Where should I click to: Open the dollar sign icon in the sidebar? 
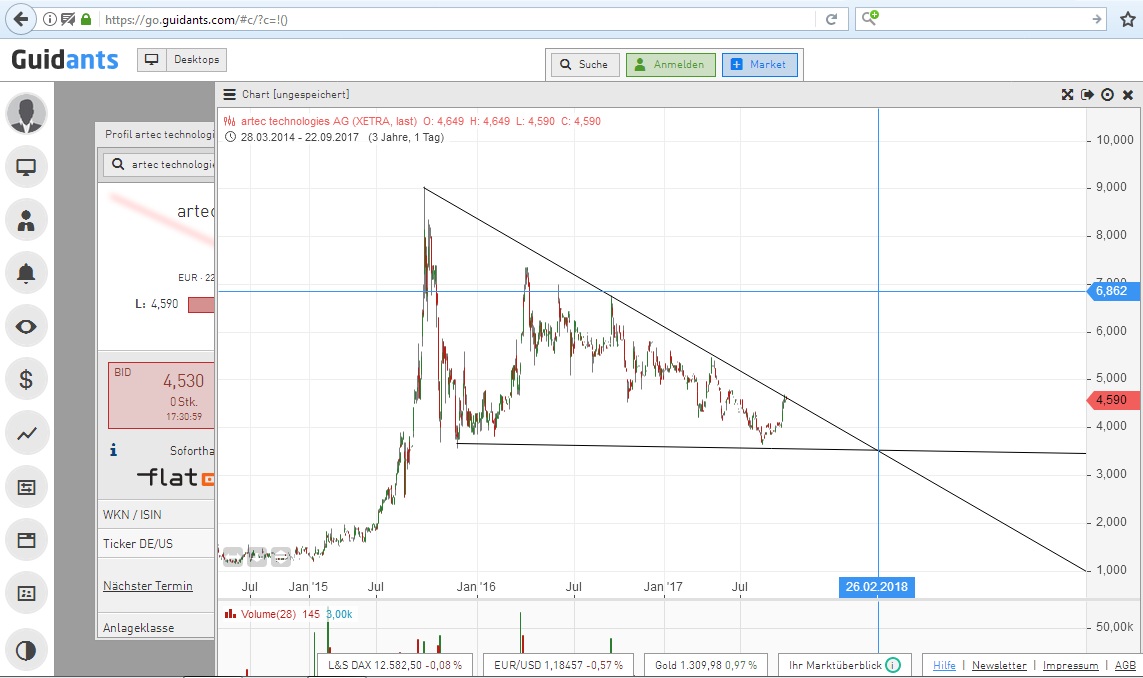coord(26,380)
